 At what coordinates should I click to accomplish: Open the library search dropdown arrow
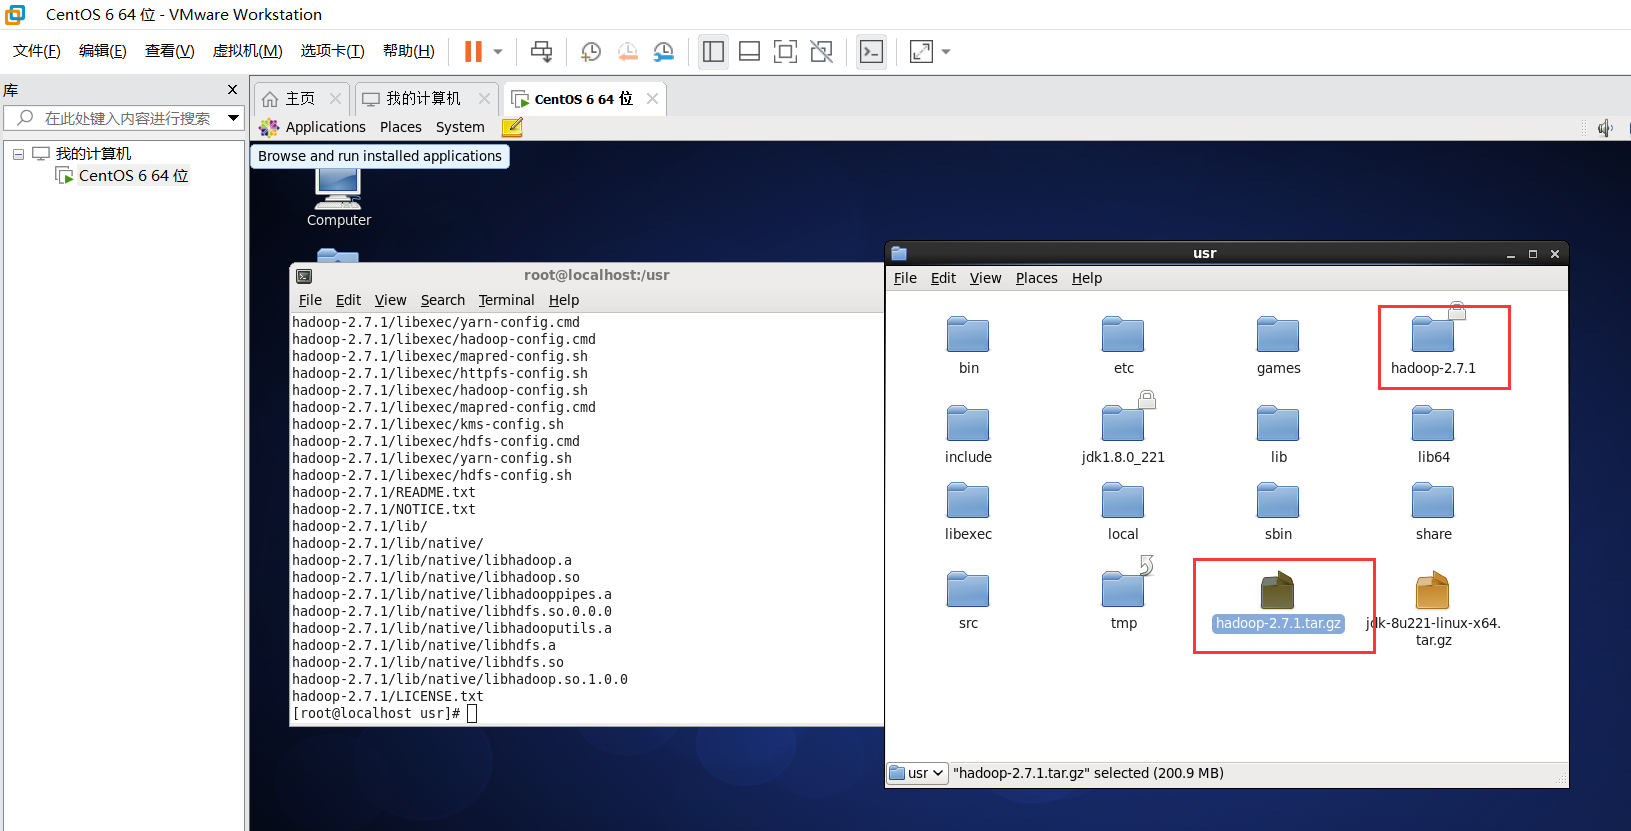(233, 118)
